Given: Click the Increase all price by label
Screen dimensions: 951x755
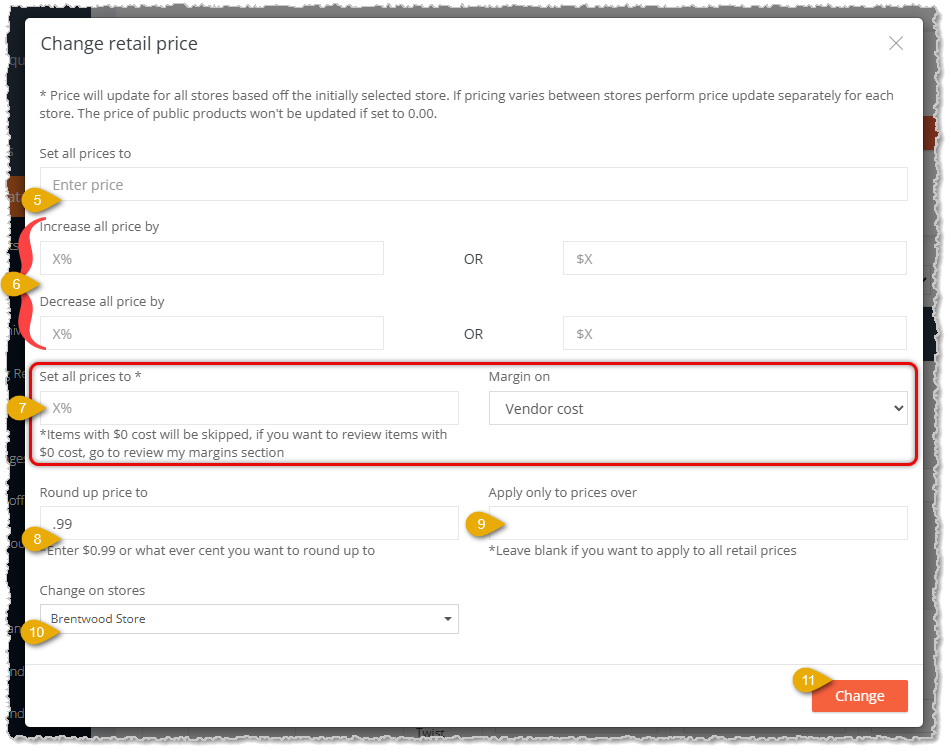Looking at the screenshot, I should (99, 227).
